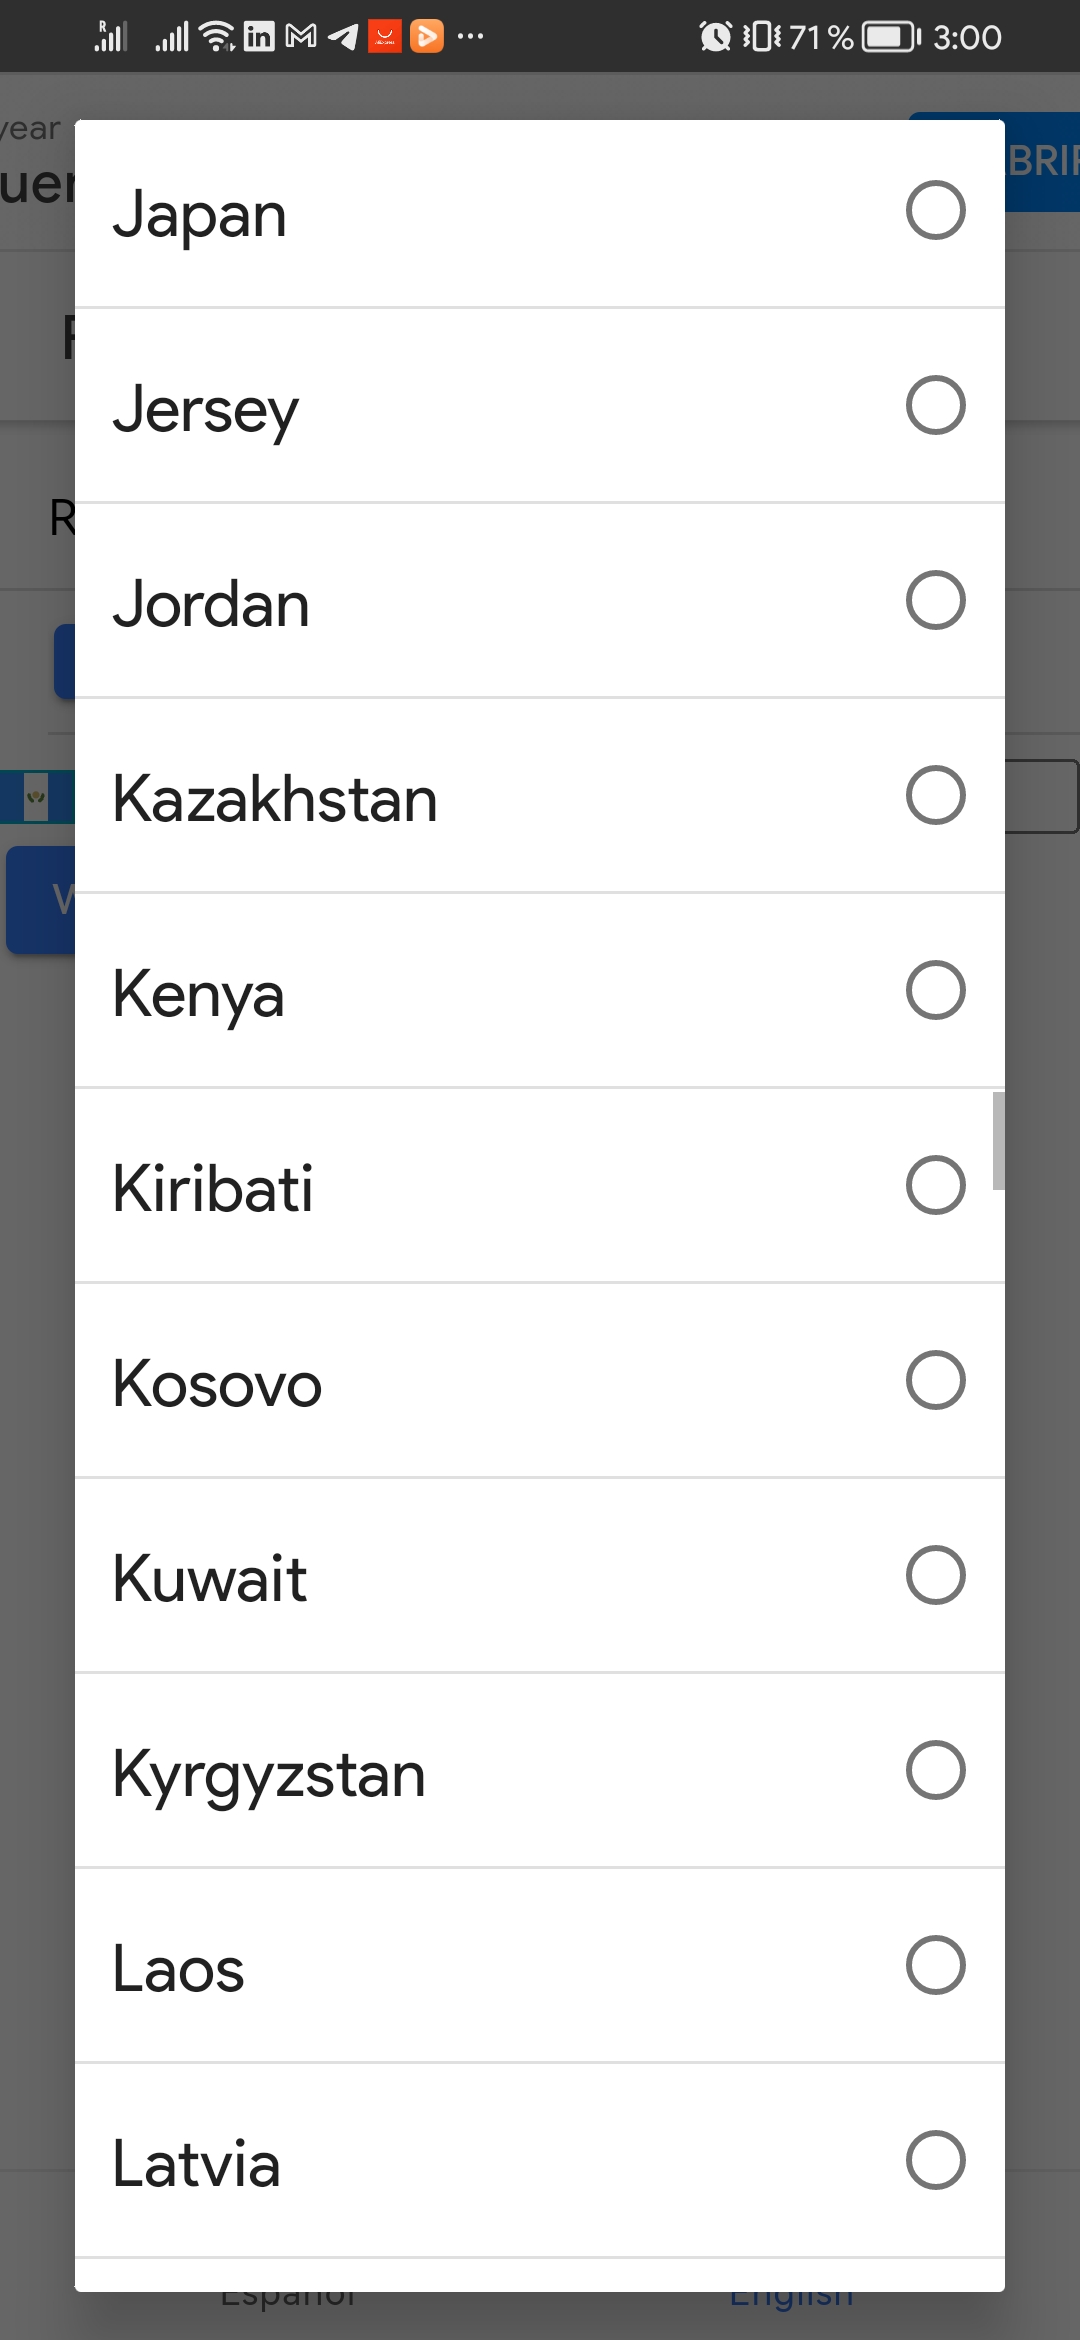Select the Laos radio button

point(935,1965)
